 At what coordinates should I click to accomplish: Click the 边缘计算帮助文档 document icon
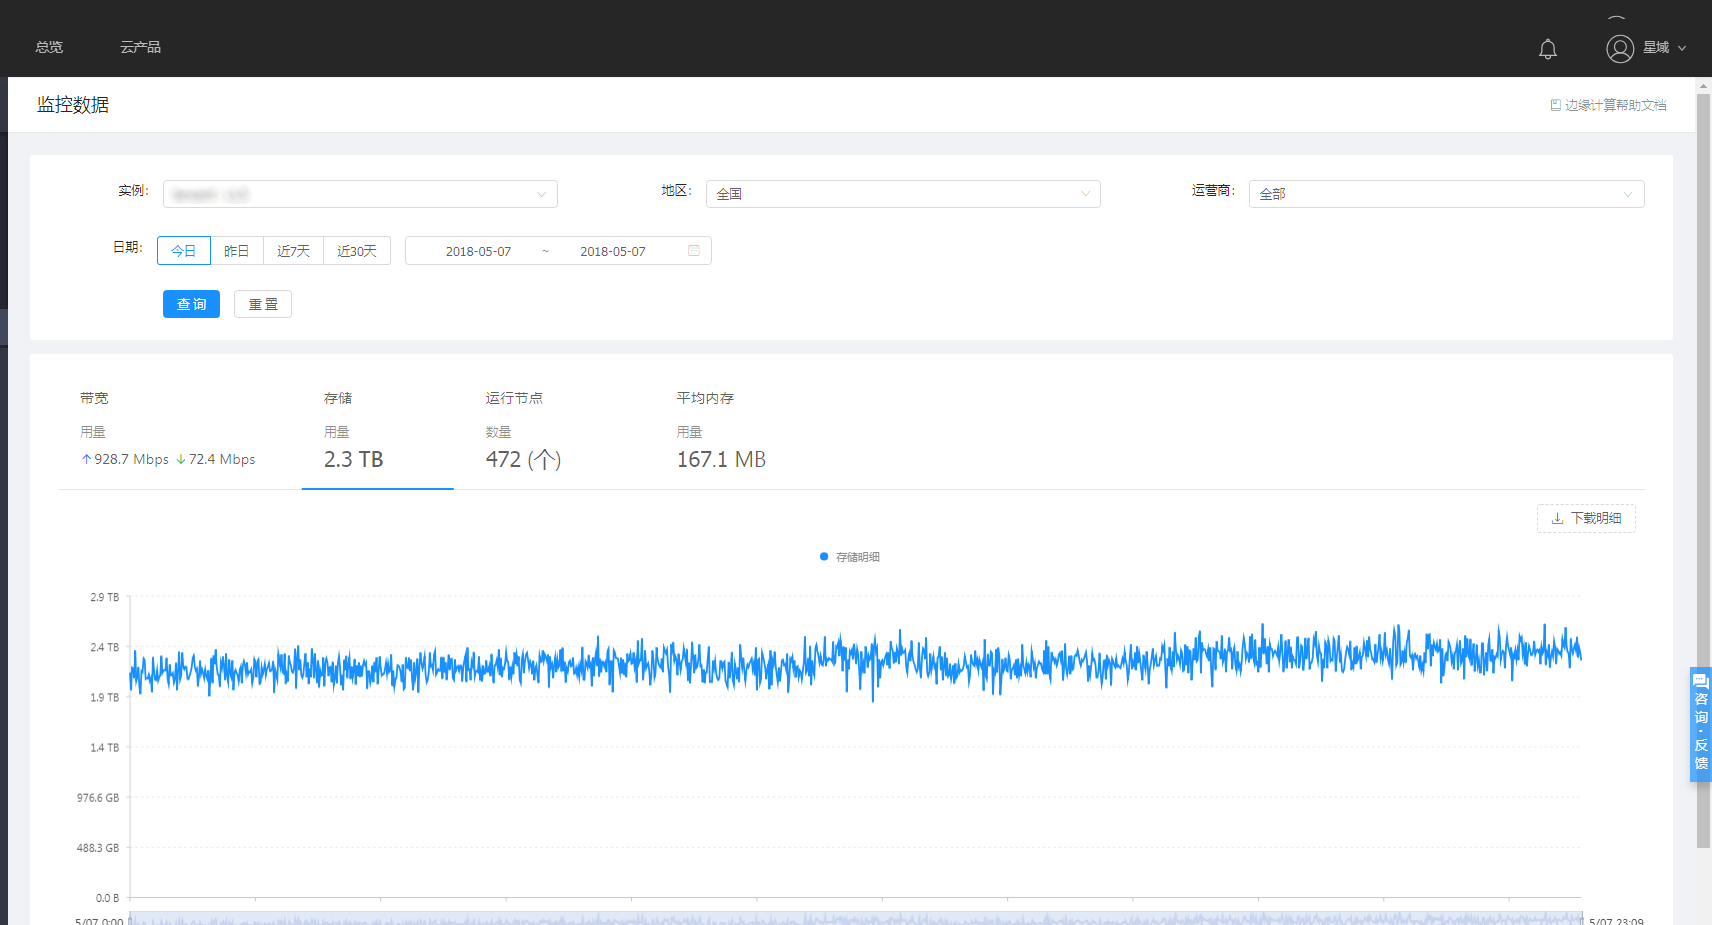point(1555,105)
